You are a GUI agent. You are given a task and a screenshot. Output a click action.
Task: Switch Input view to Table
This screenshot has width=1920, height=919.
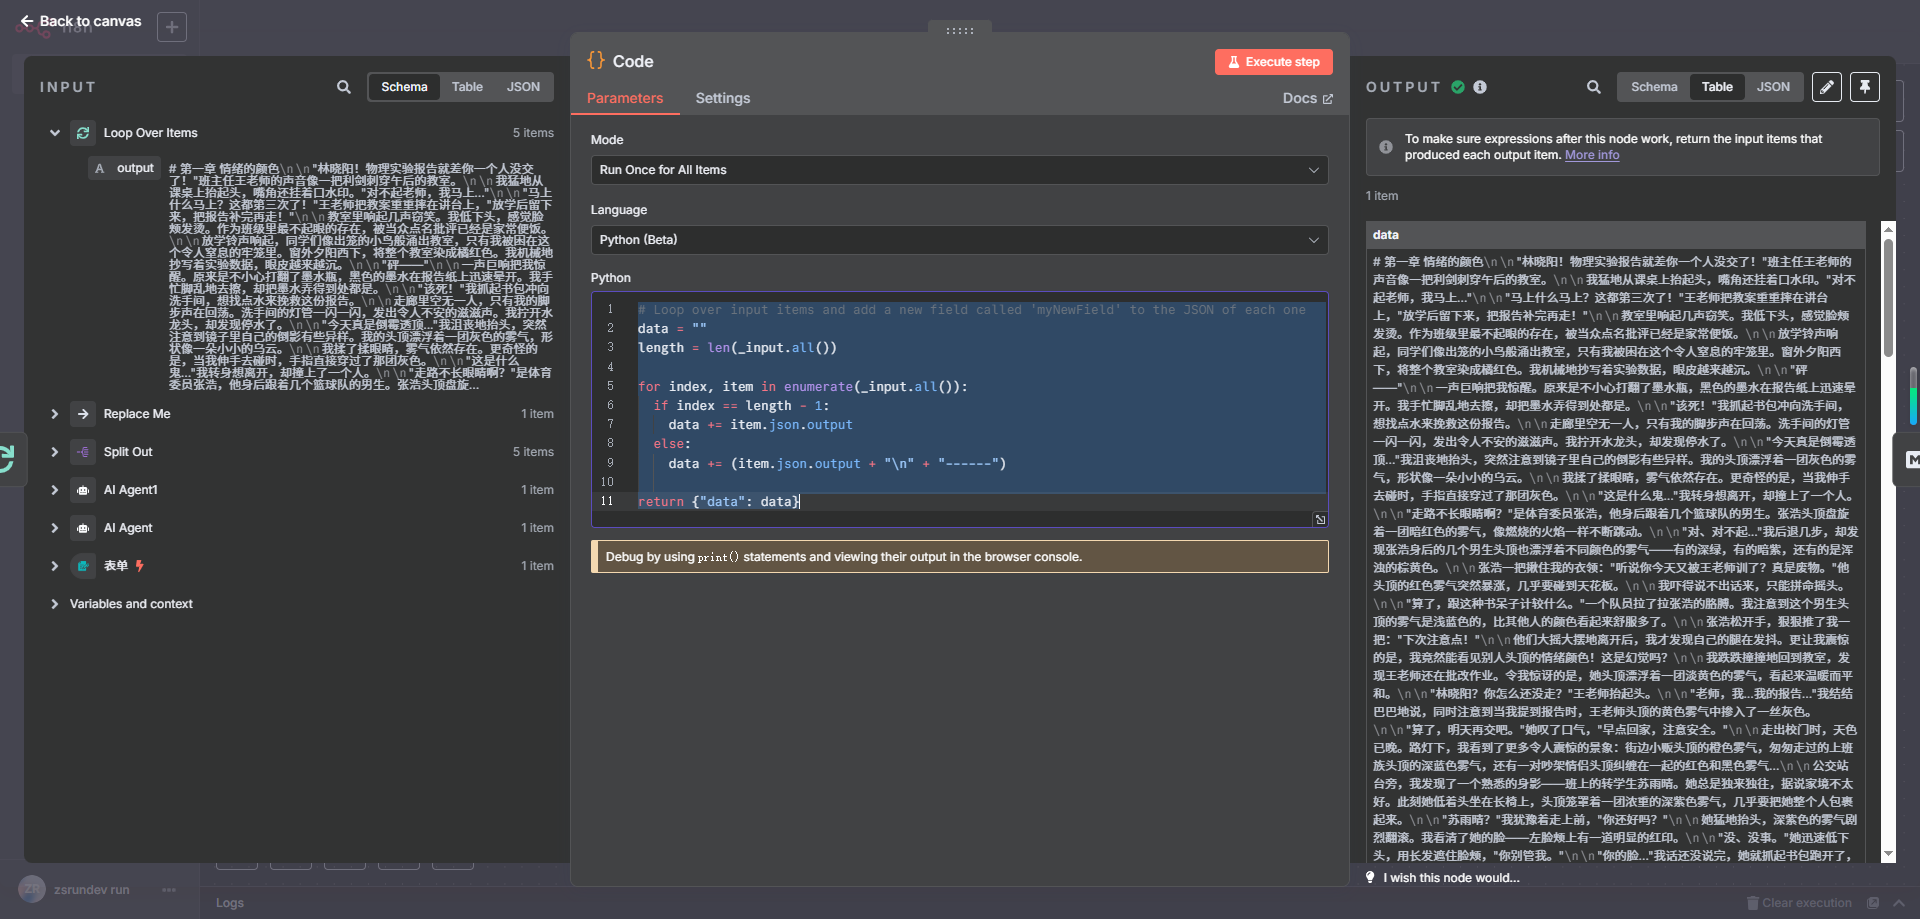pos(467,87)
